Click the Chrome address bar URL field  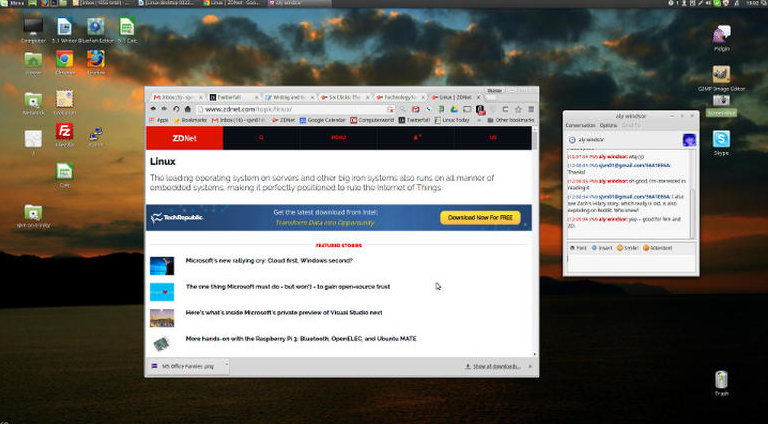[x=295, y=109]
